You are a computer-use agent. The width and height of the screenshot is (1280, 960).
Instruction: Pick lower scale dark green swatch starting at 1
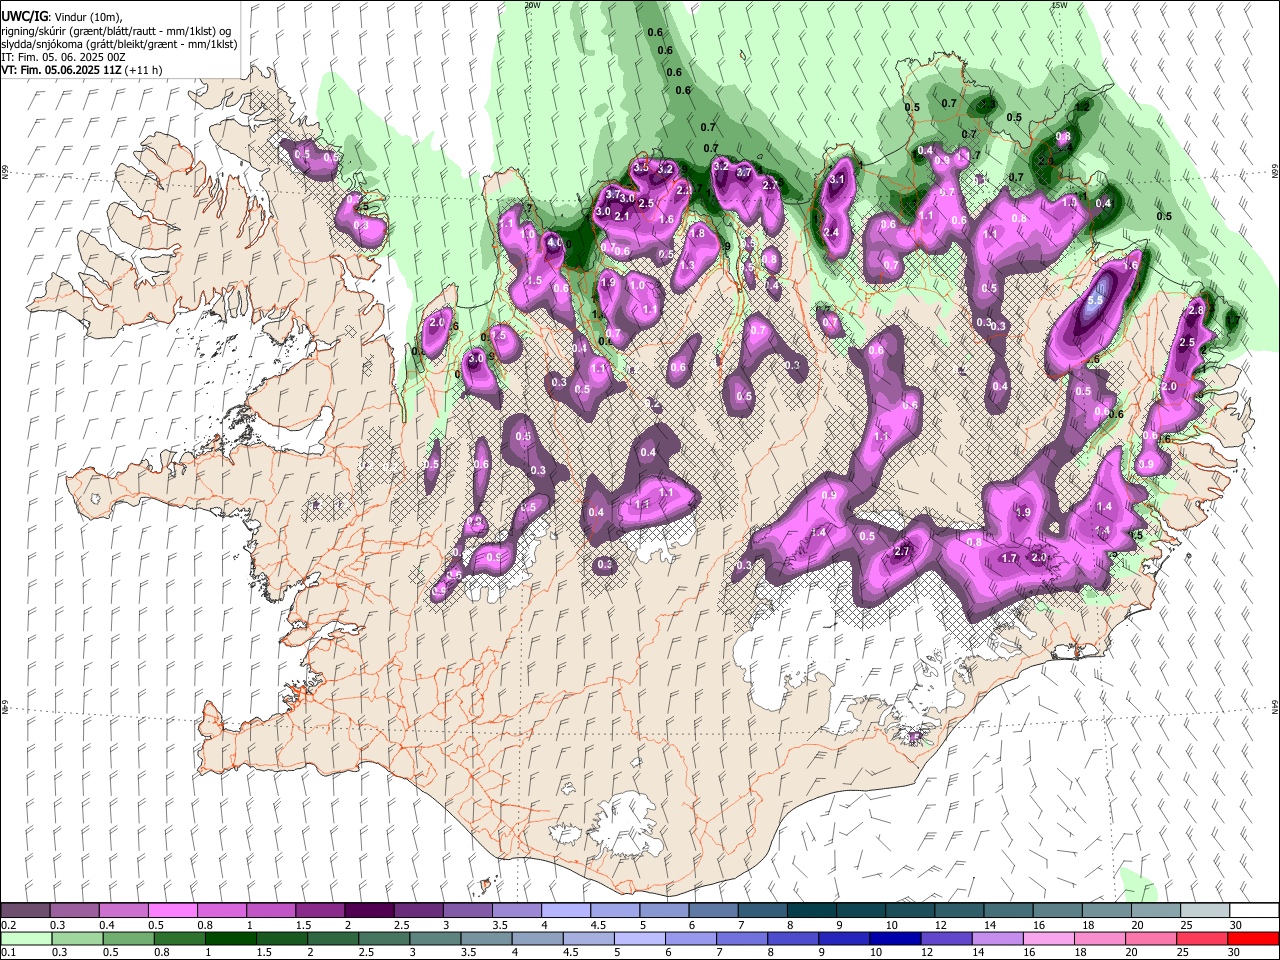[230, 938]
